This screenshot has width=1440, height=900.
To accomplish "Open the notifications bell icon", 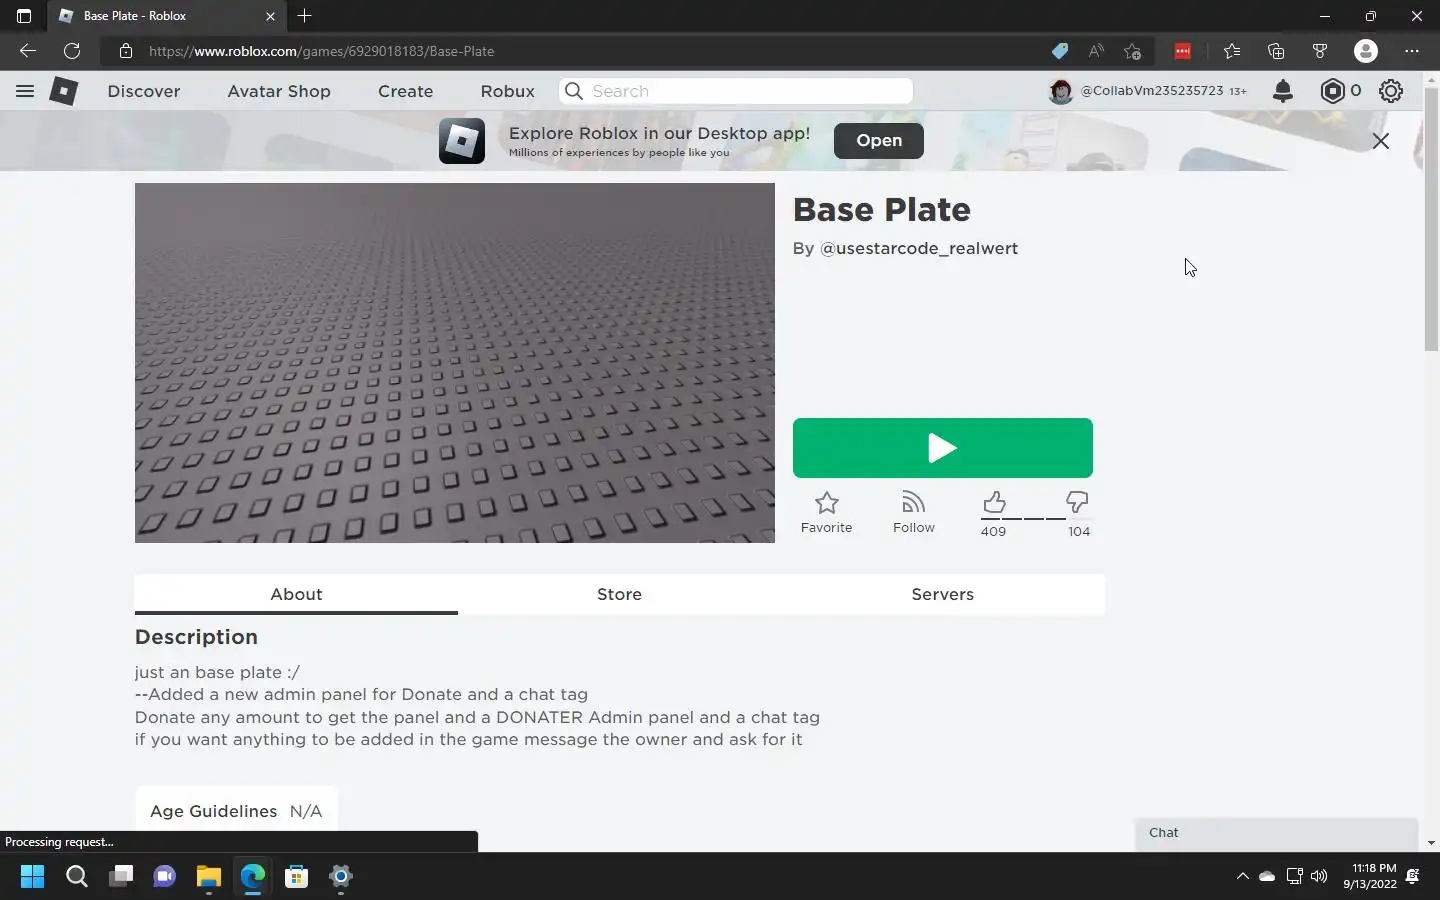I will 1283,91.
